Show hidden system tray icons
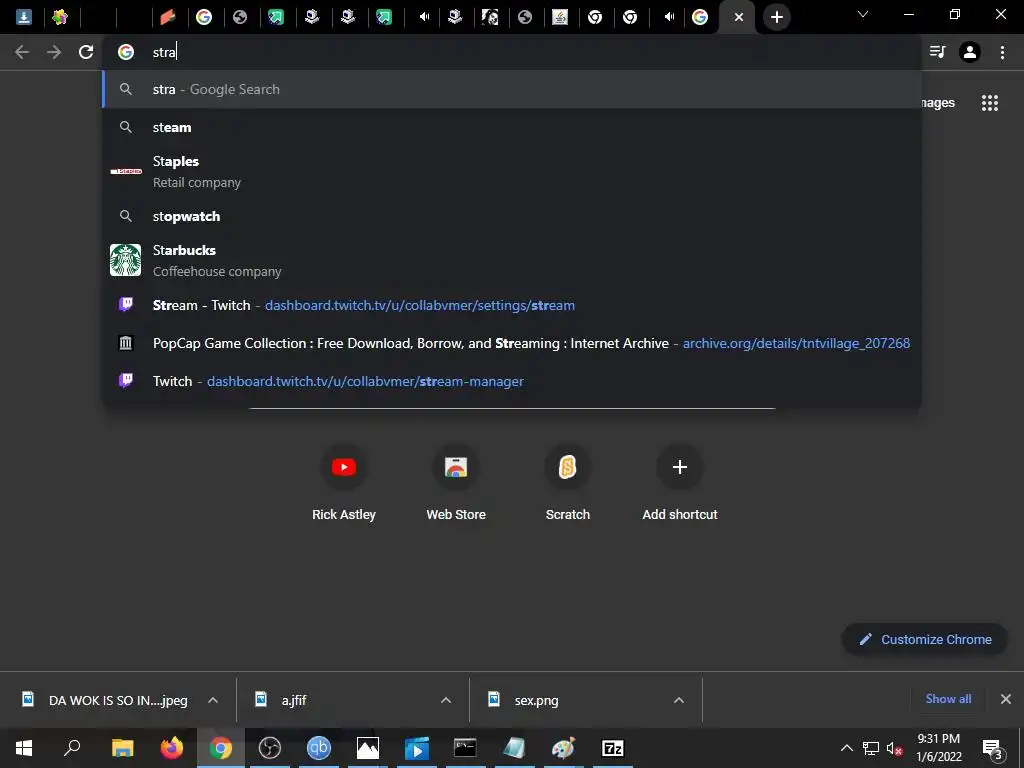 pos(846,748)
